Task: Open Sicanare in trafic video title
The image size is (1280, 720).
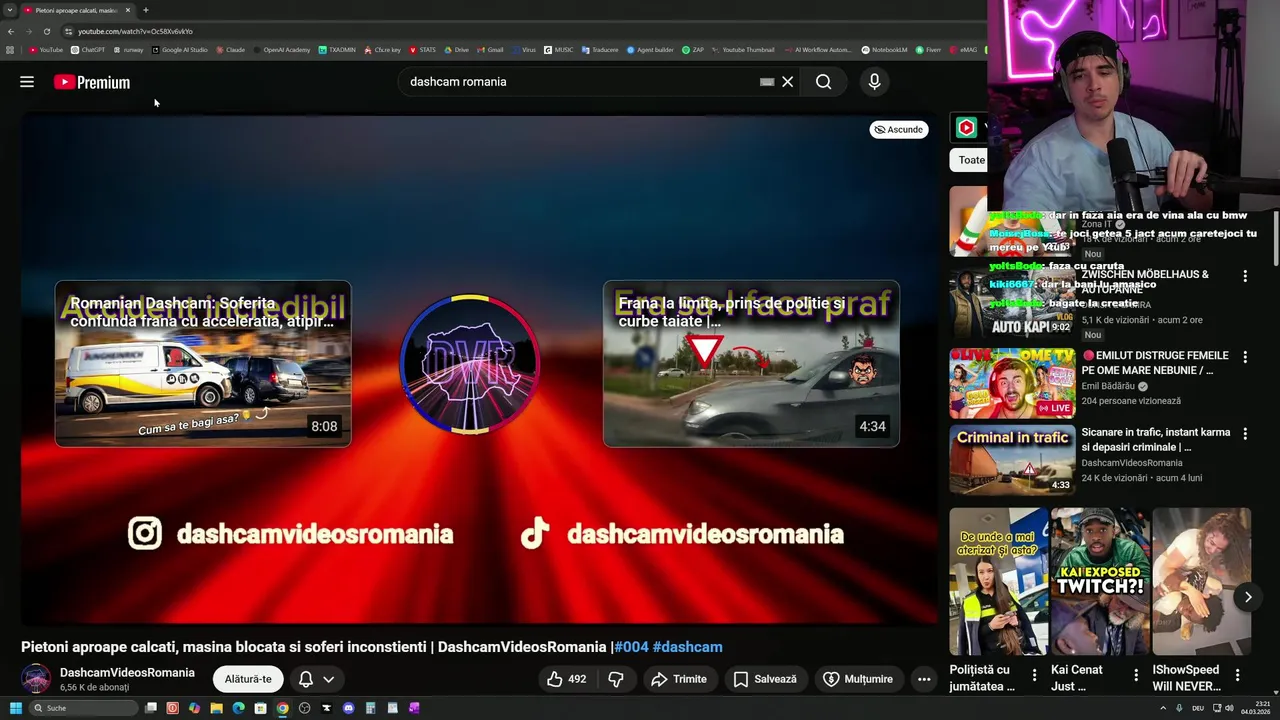Action: click(x=1156, y=440)
